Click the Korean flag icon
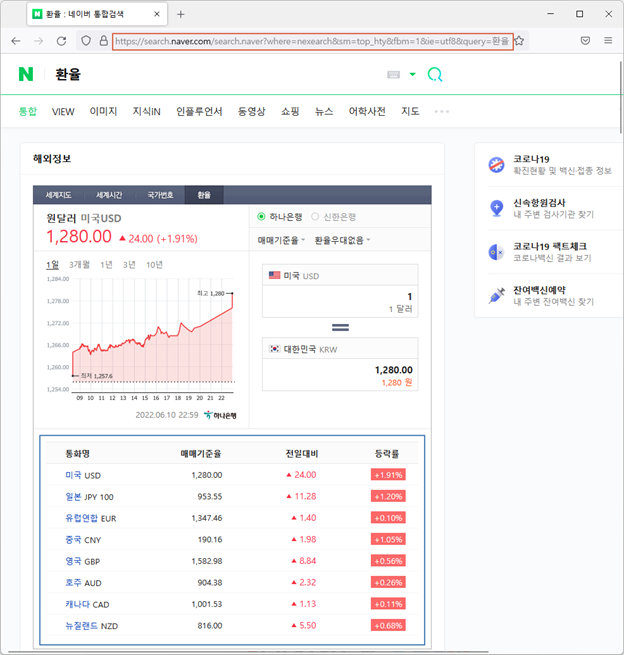The height and width of the screenshot is (655, 624). pos(274,349)
